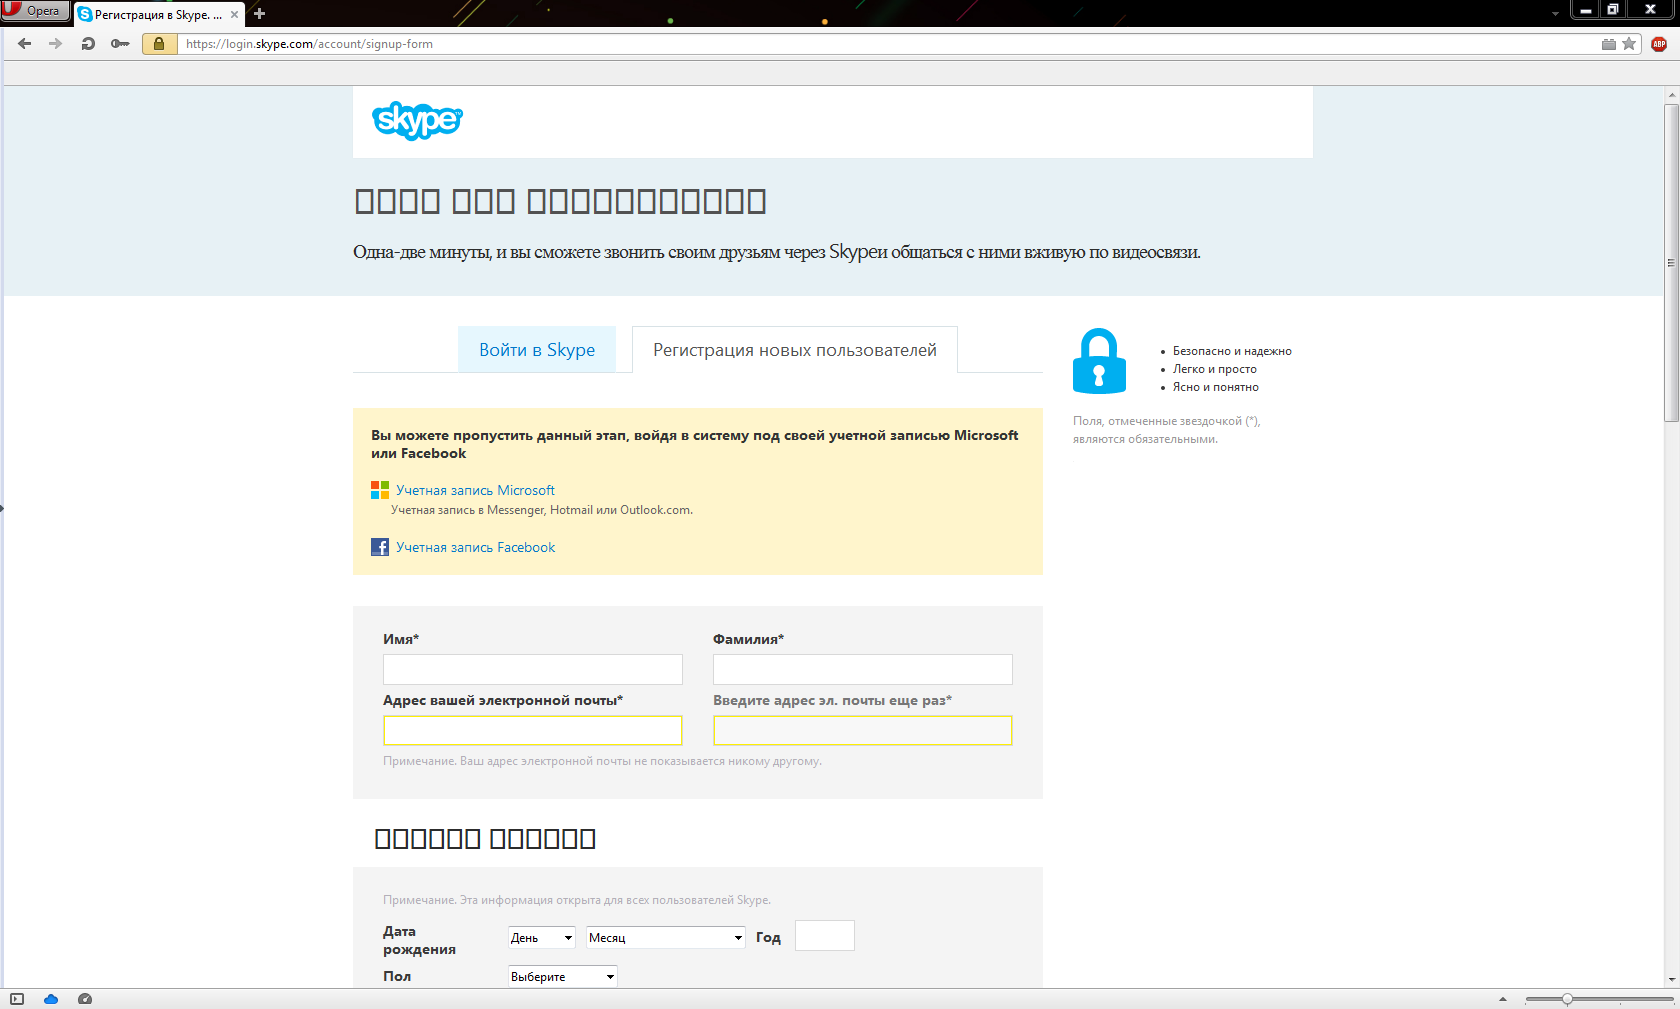Click the email privacy note text
1680x1009 pixels.
(x=602, y=761)
